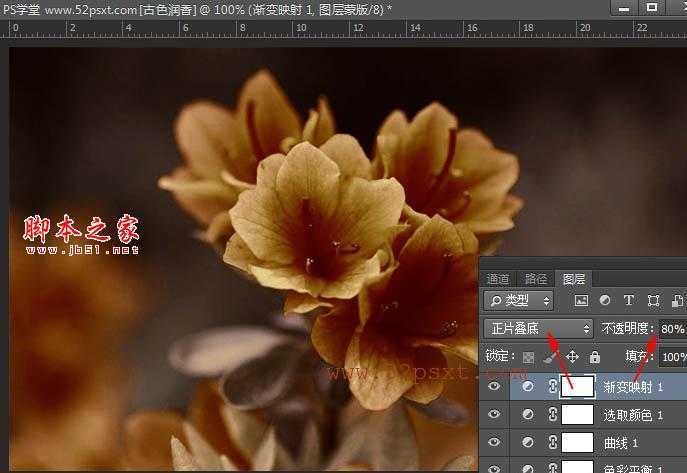Click mask link icon of 渐变映射 1

(x=552, y=386)
